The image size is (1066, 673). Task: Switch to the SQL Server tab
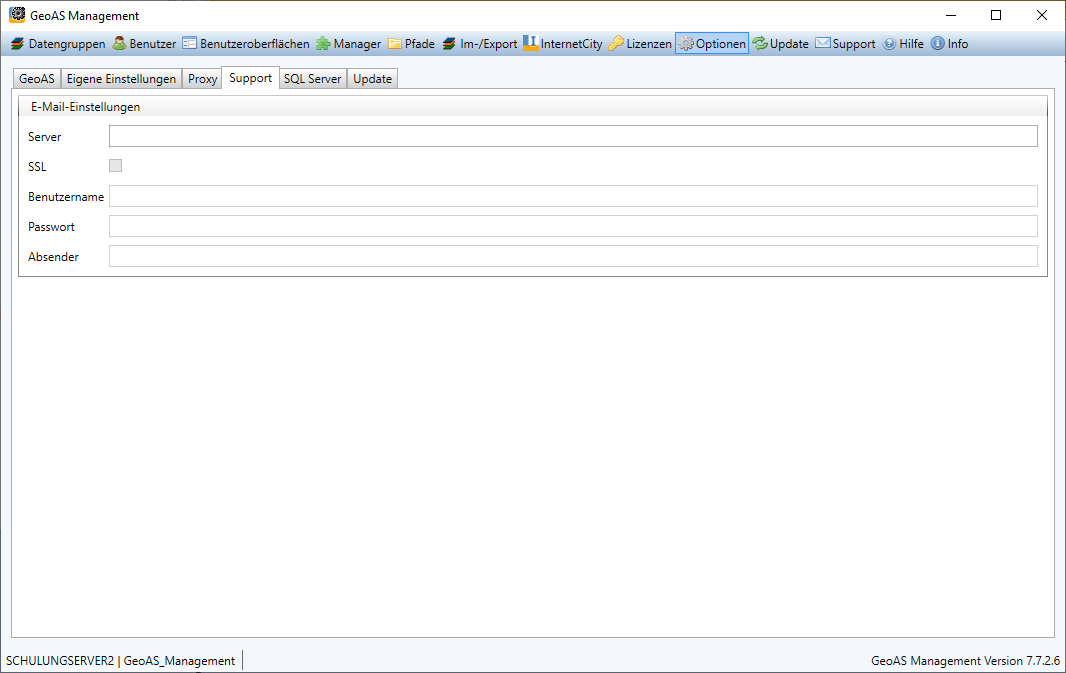click(312, 79)
